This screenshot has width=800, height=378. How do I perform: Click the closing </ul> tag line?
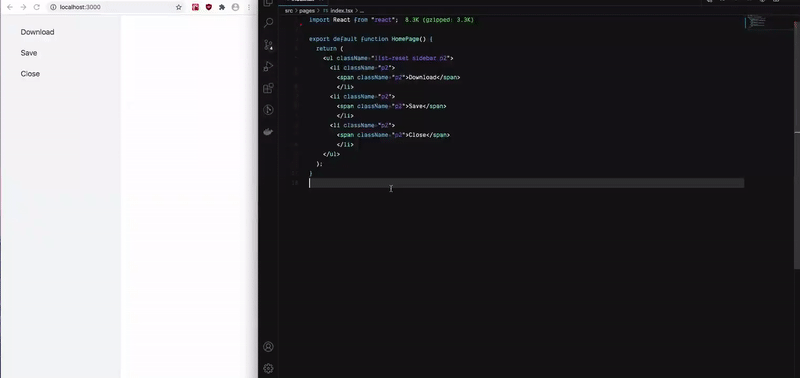pyautogui.click(x=331, y=154)
